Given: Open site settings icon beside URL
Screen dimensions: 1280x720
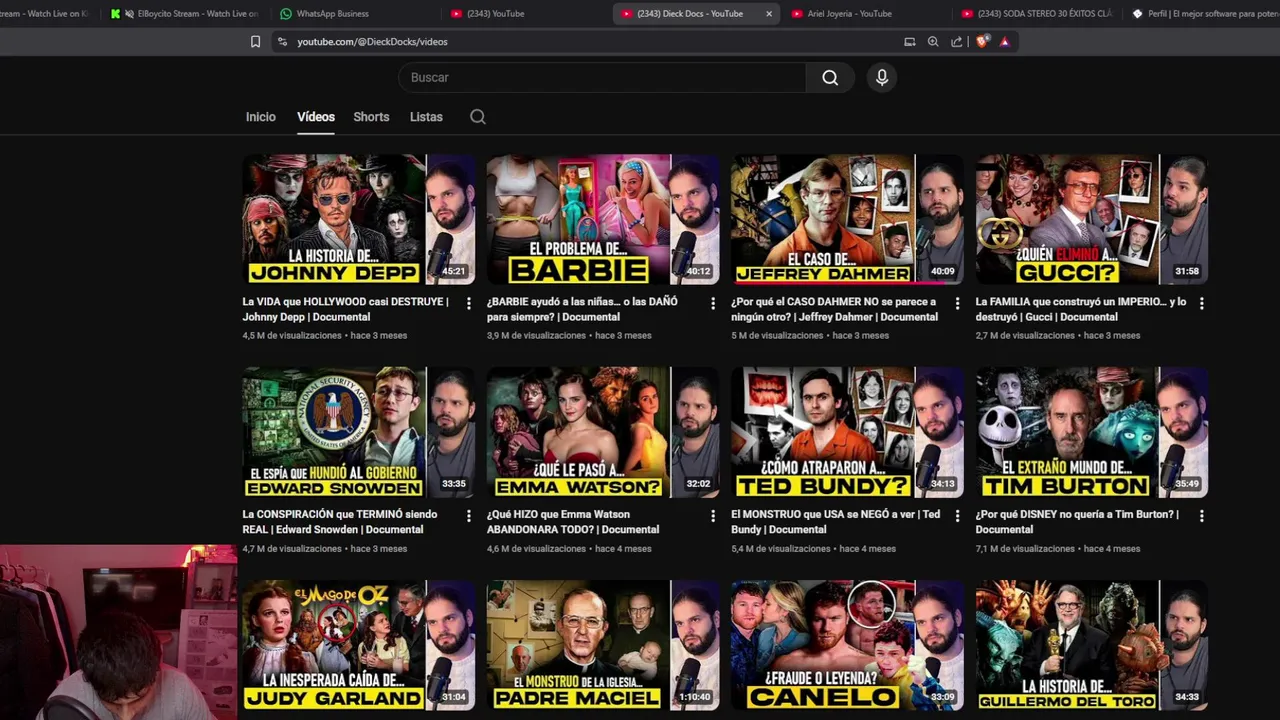Looking at the screenshot, I should 282,42.
